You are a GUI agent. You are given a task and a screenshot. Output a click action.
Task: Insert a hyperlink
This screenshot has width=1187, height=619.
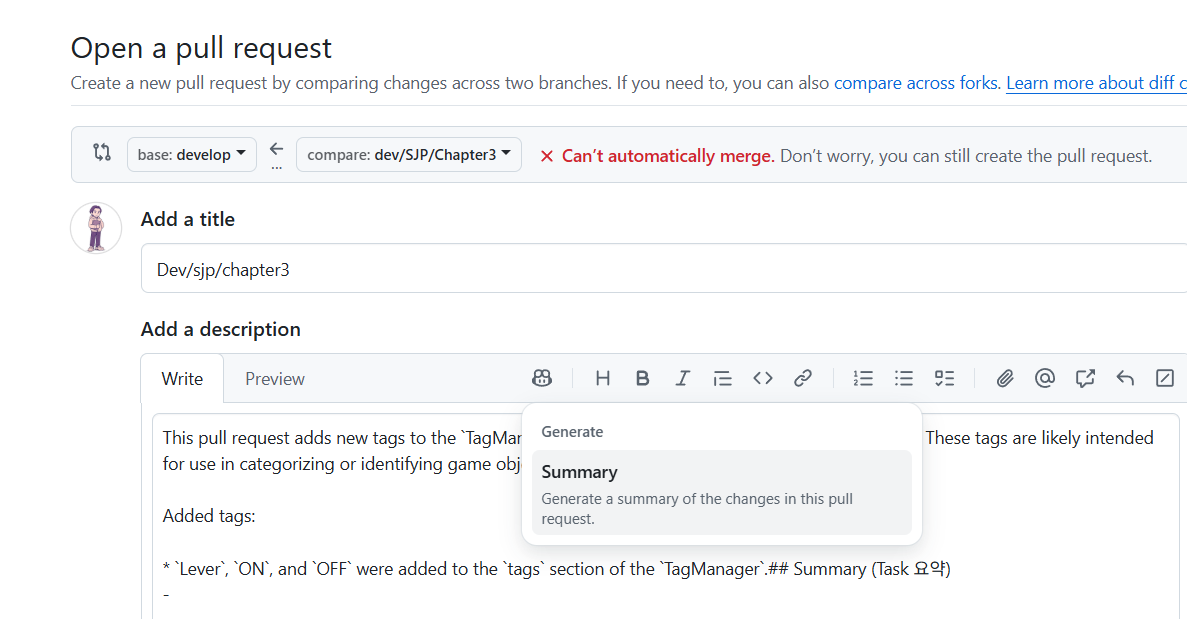pos(802,378)
